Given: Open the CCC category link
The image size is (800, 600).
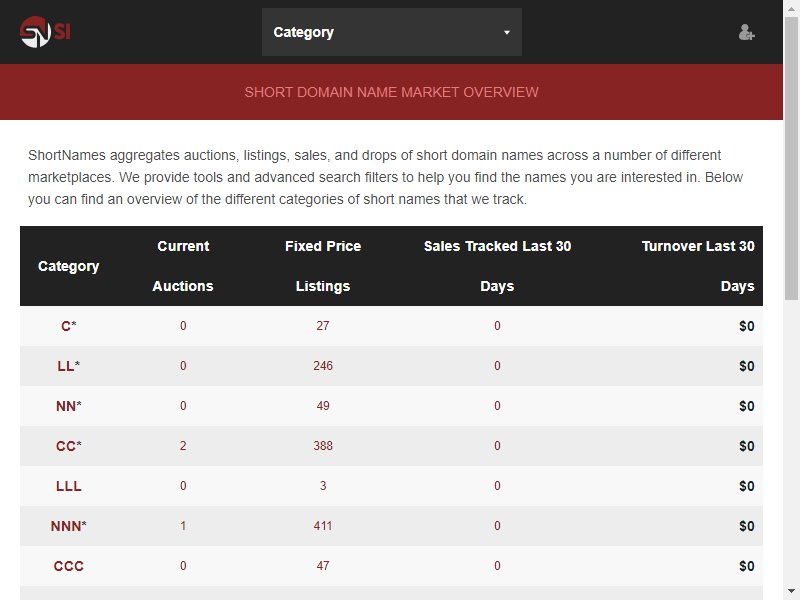Looking at the screenshot, I should point(69,566).
